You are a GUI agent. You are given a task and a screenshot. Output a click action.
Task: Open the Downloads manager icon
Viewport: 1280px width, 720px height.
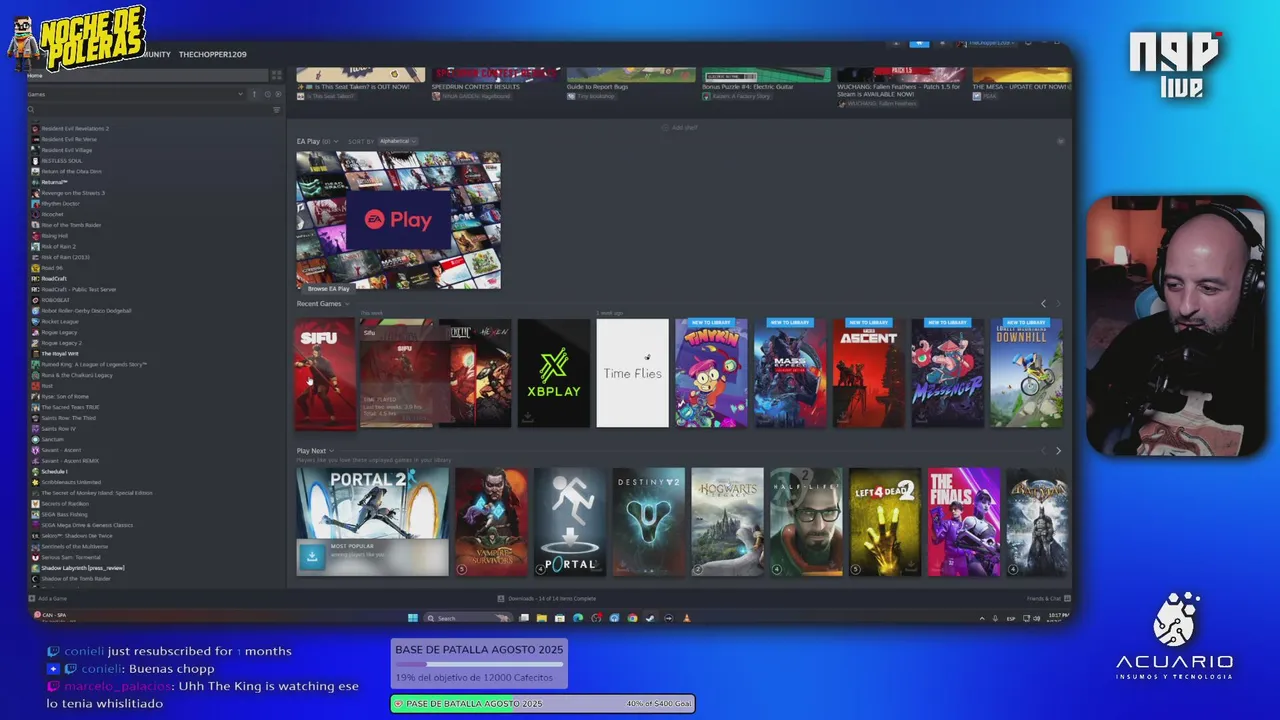tap(501, 598)
